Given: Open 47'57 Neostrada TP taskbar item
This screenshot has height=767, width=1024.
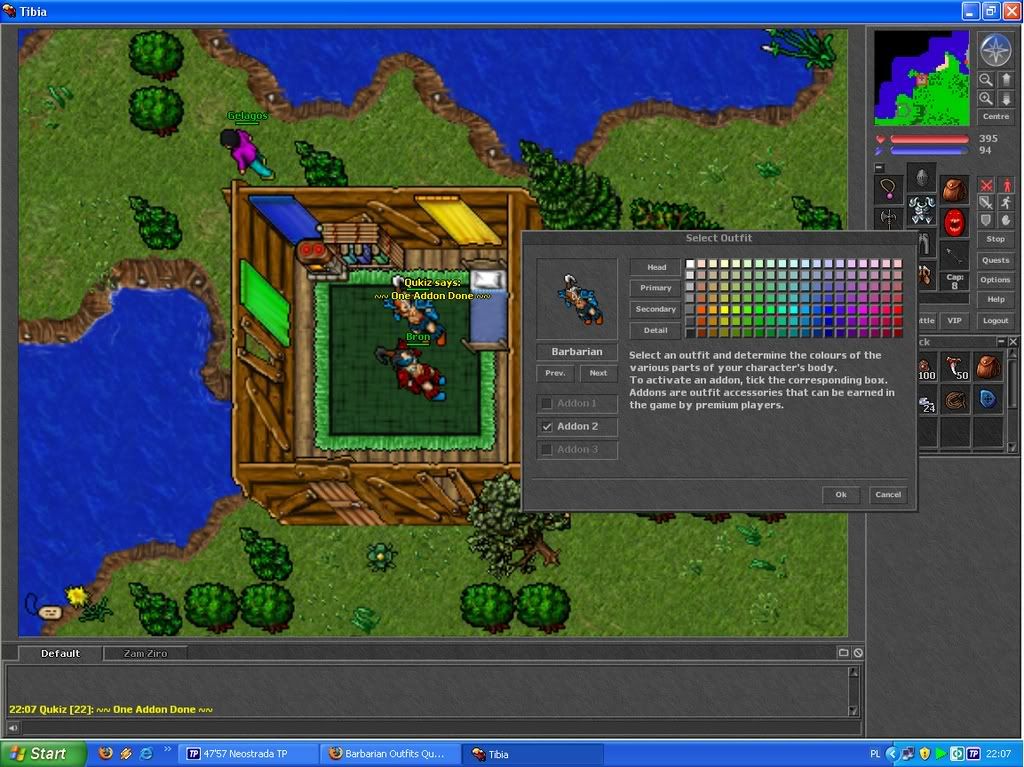Looking at the screenshot, I should (246, 753).
